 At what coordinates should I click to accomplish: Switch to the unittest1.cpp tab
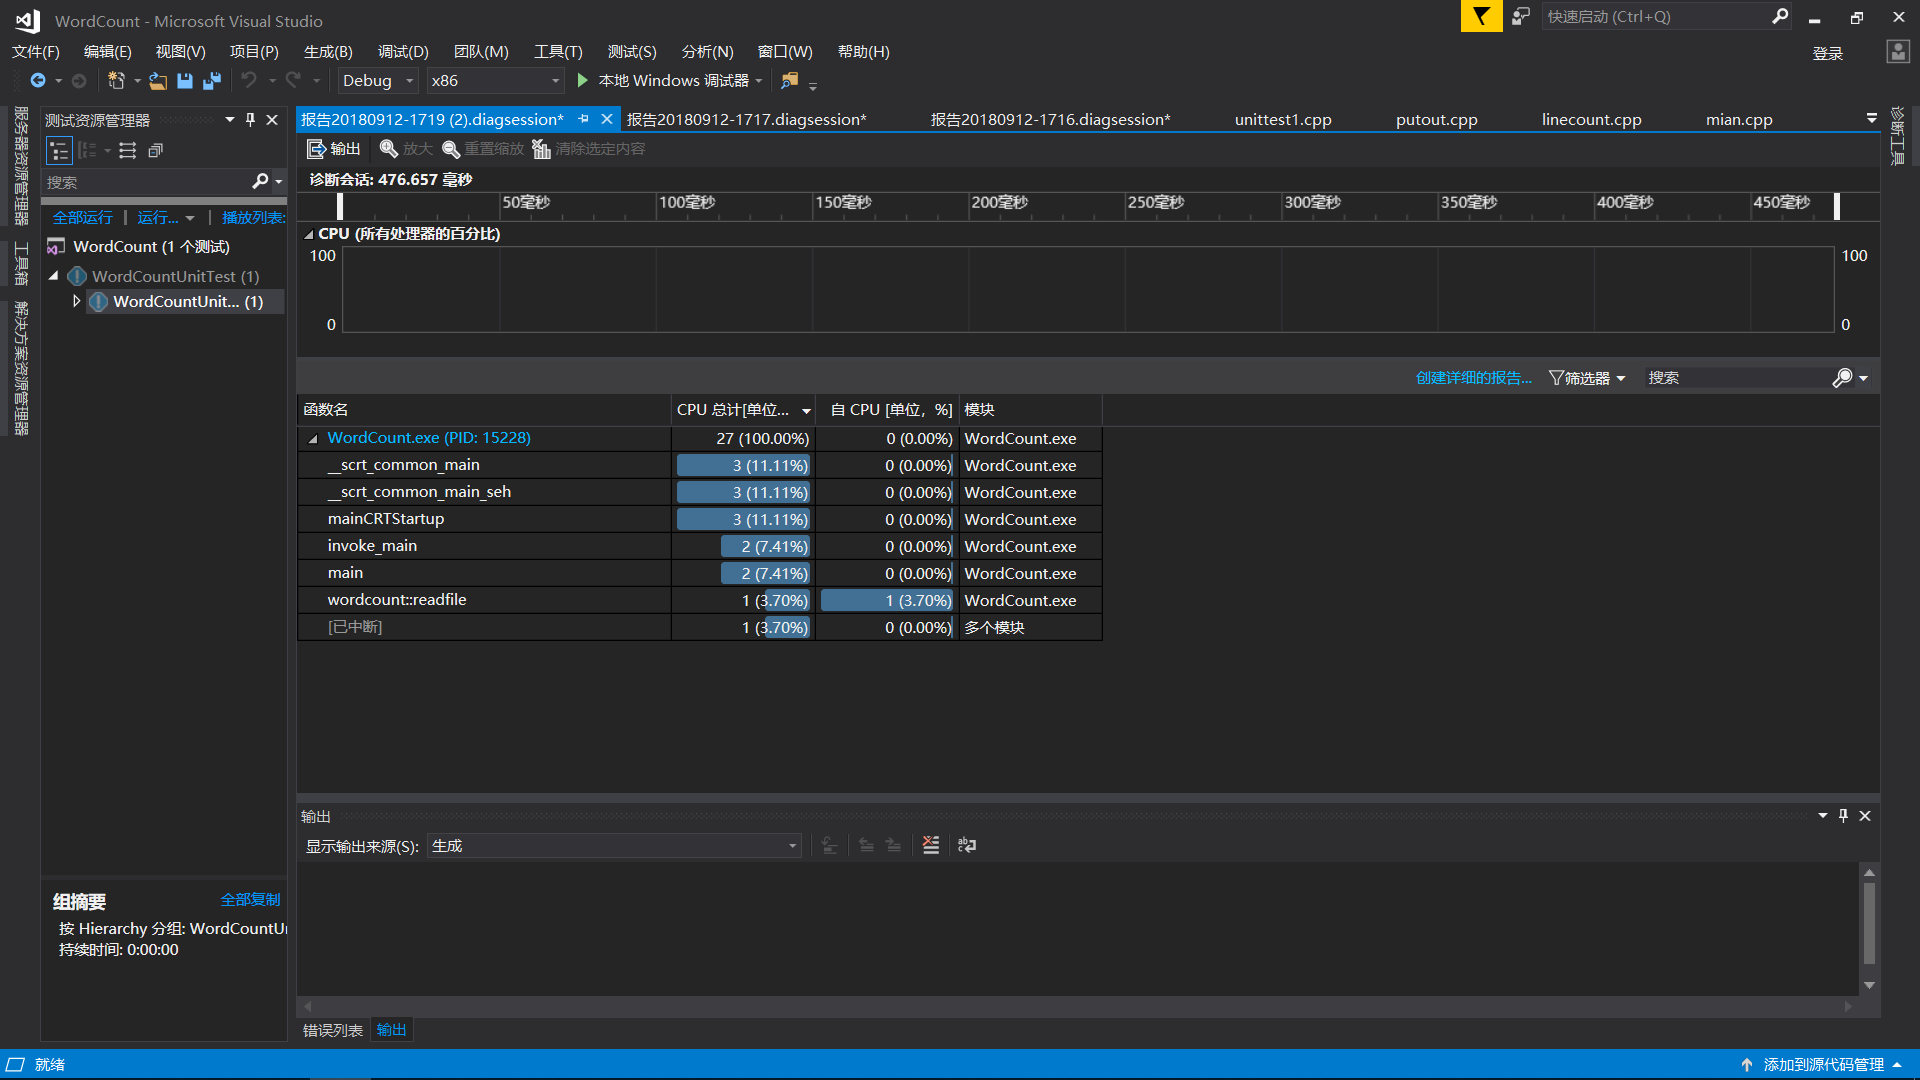pos(1283,119)
